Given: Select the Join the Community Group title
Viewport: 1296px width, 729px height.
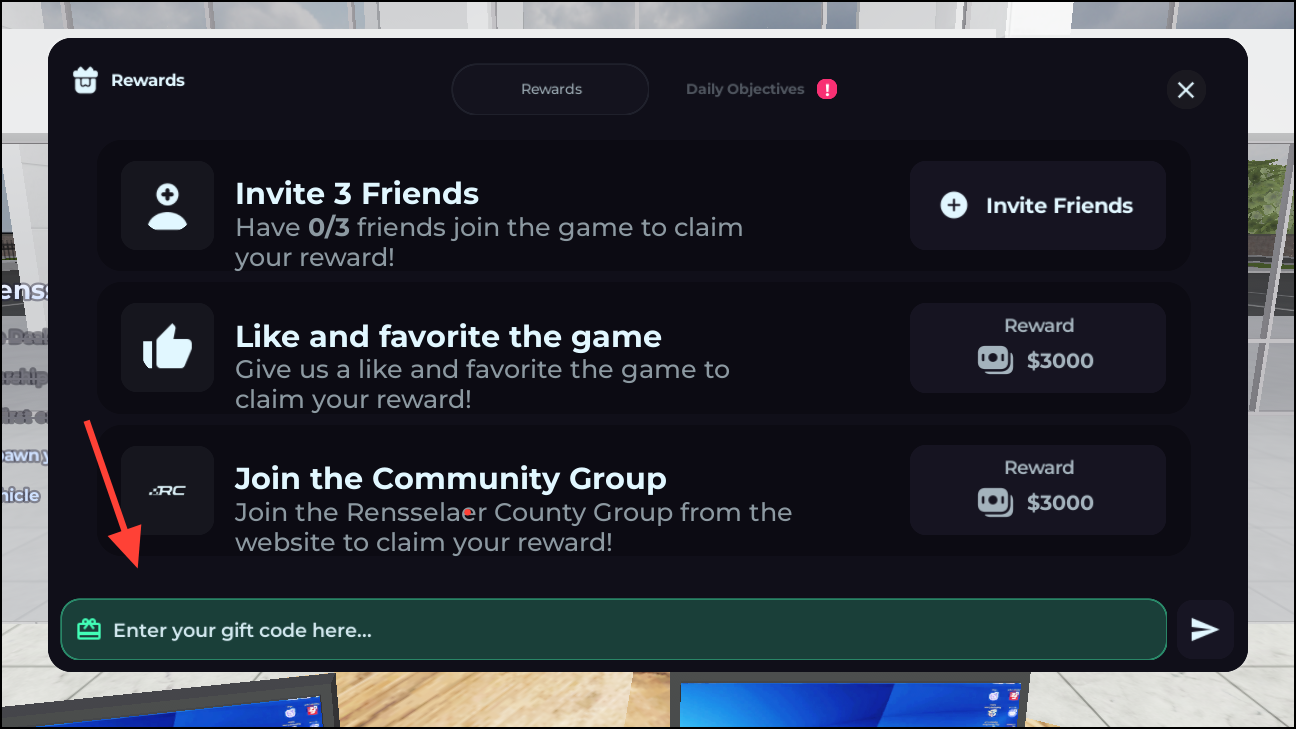Looking at the screenshot, I should pos(451,478).
